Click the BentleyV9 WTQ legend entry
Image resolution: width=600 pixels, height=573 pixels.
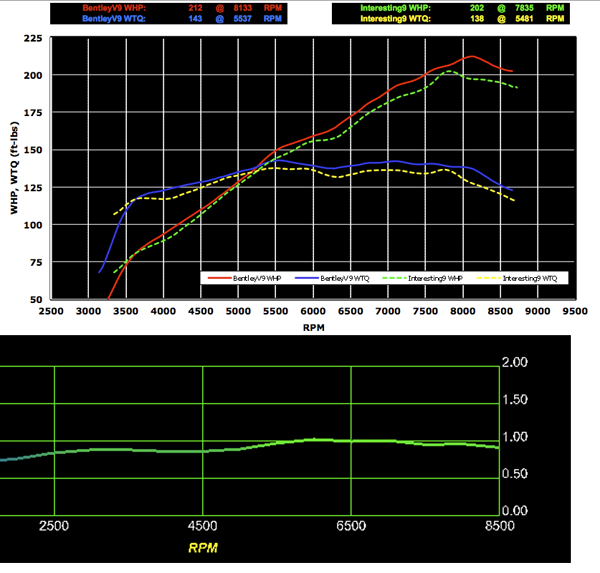coord(332,278)
